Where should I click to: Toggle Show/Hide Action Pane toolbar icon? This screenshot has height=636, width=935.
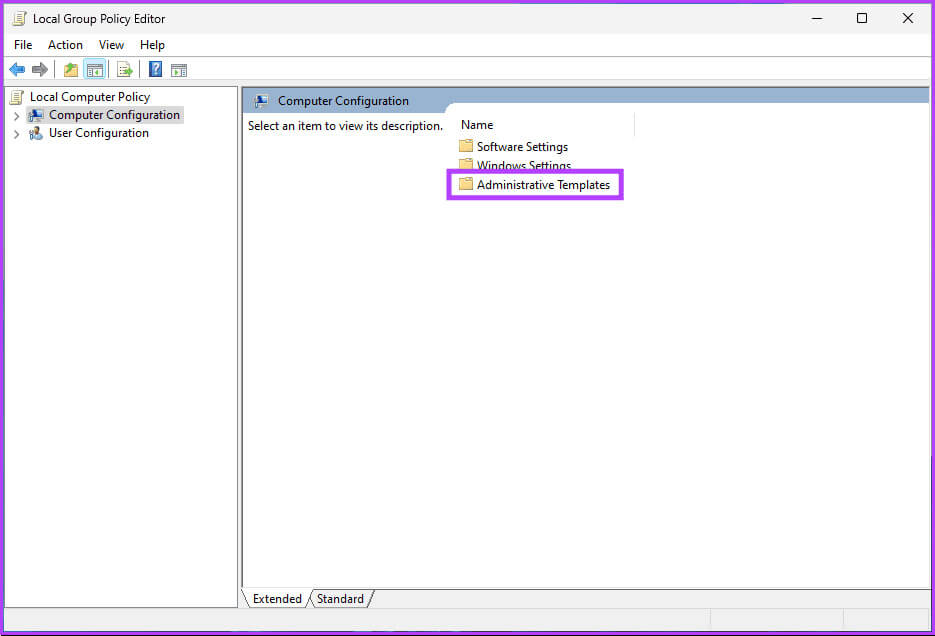click(x=179, y=70)
